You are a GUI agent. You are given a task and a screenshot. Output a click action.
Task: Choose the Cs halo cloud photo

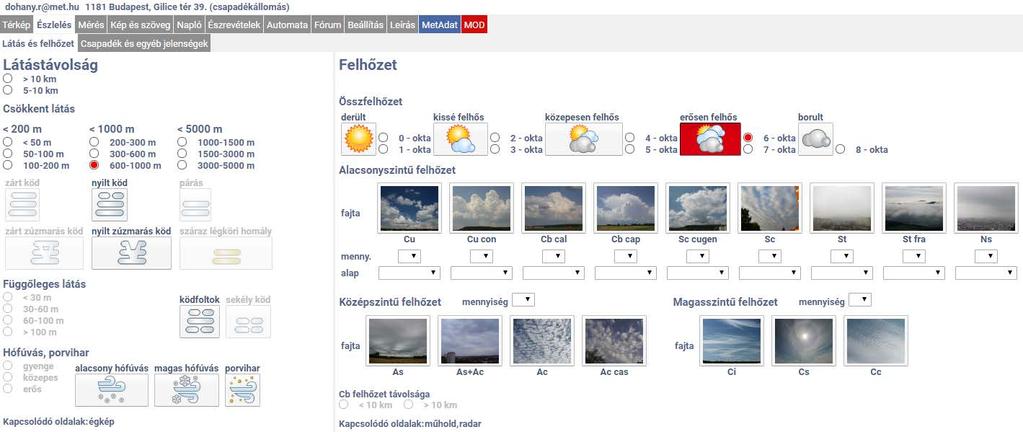pyautogui.click(x=803, y=341)
